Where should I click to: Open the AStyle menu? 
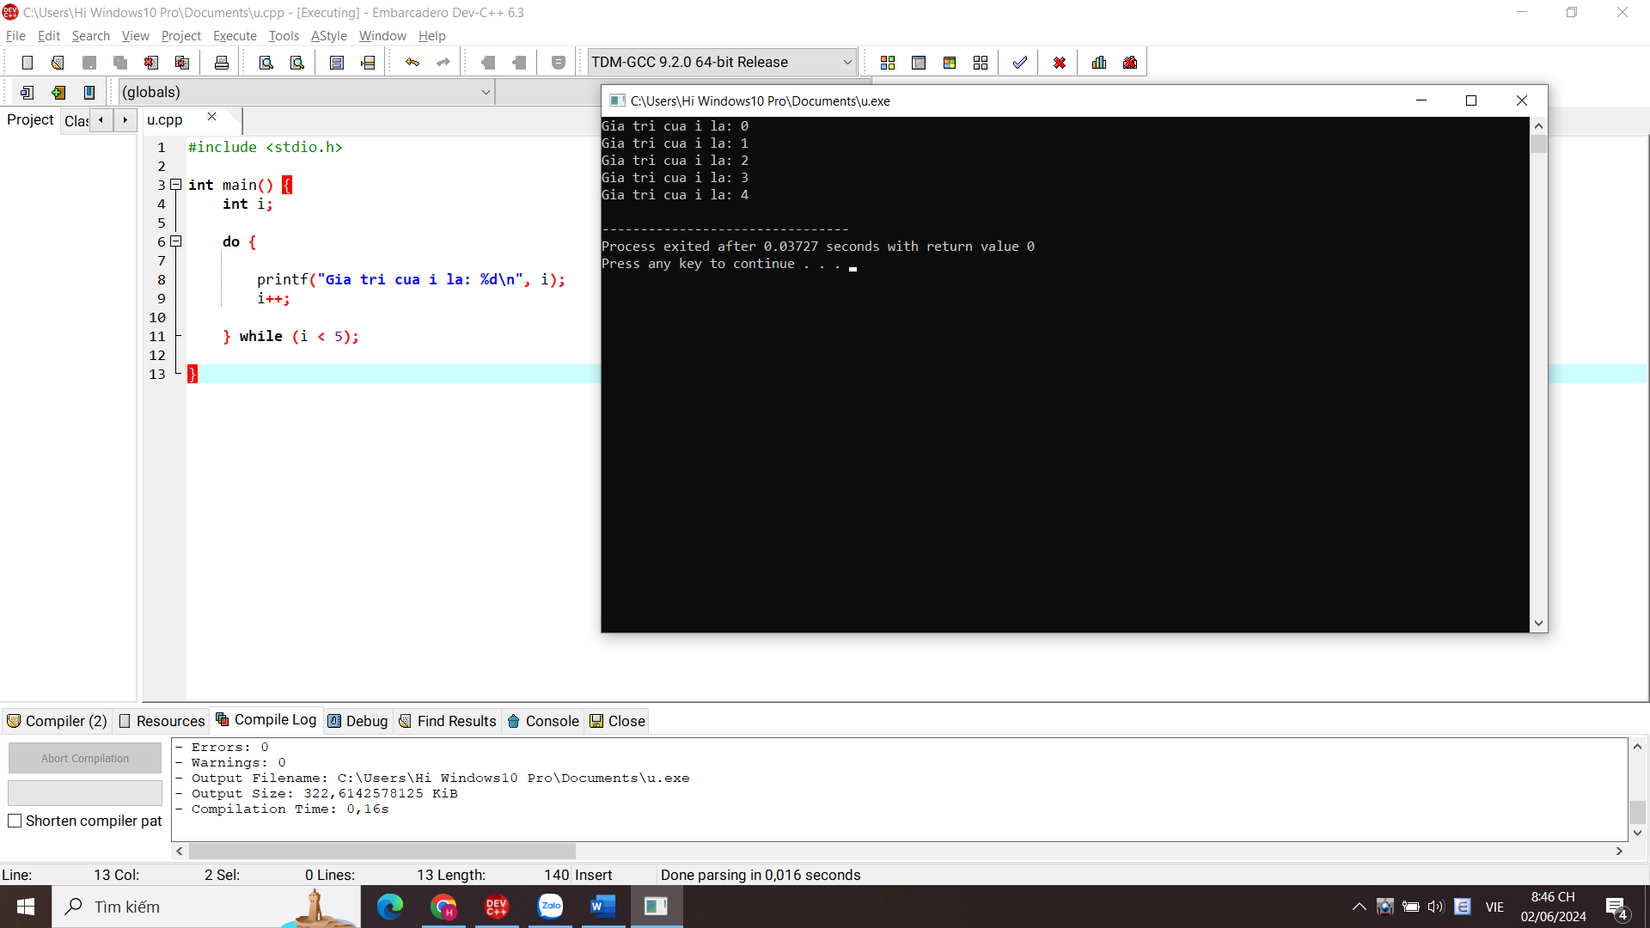pyautogui.click(x=329, y=36)
